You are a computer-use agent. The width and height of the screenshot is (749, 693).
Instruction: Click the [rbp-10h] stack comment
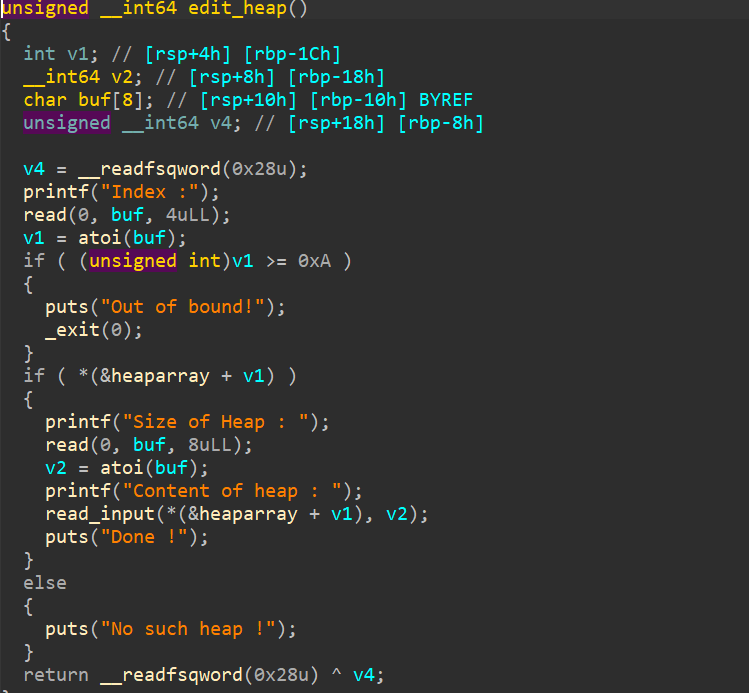pos(358,100)
